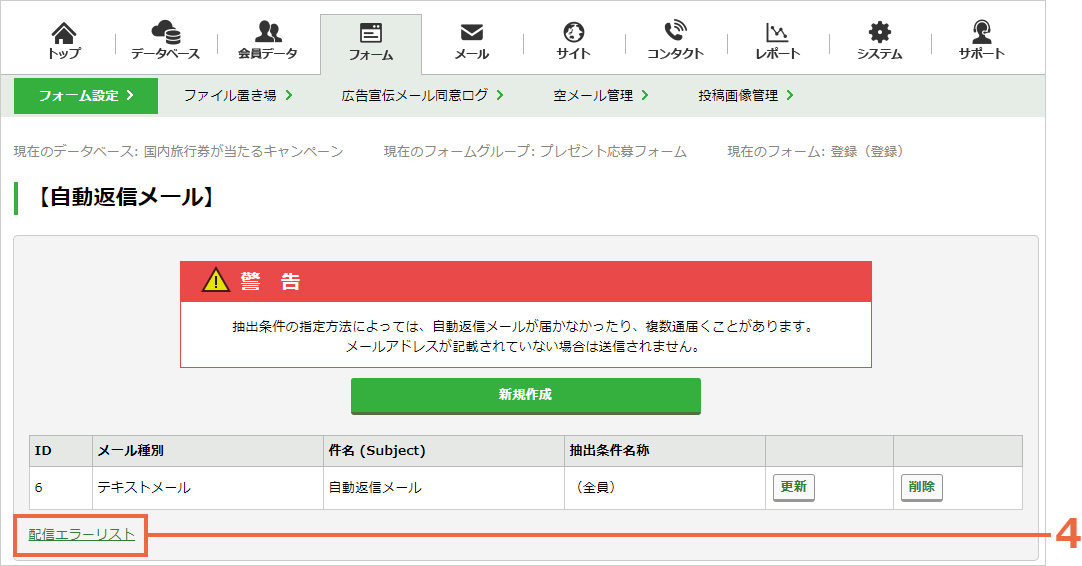Click the テキストメール type cell
The width and height of the screenshot is (1082, 566).
pyautogui.click(x=208, y=488)
